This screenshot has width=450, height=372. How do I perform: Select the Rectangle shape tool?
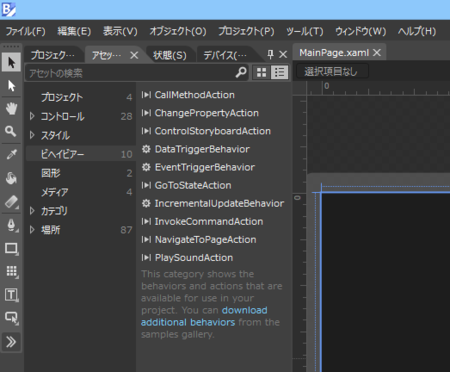[x=11, y=248]
